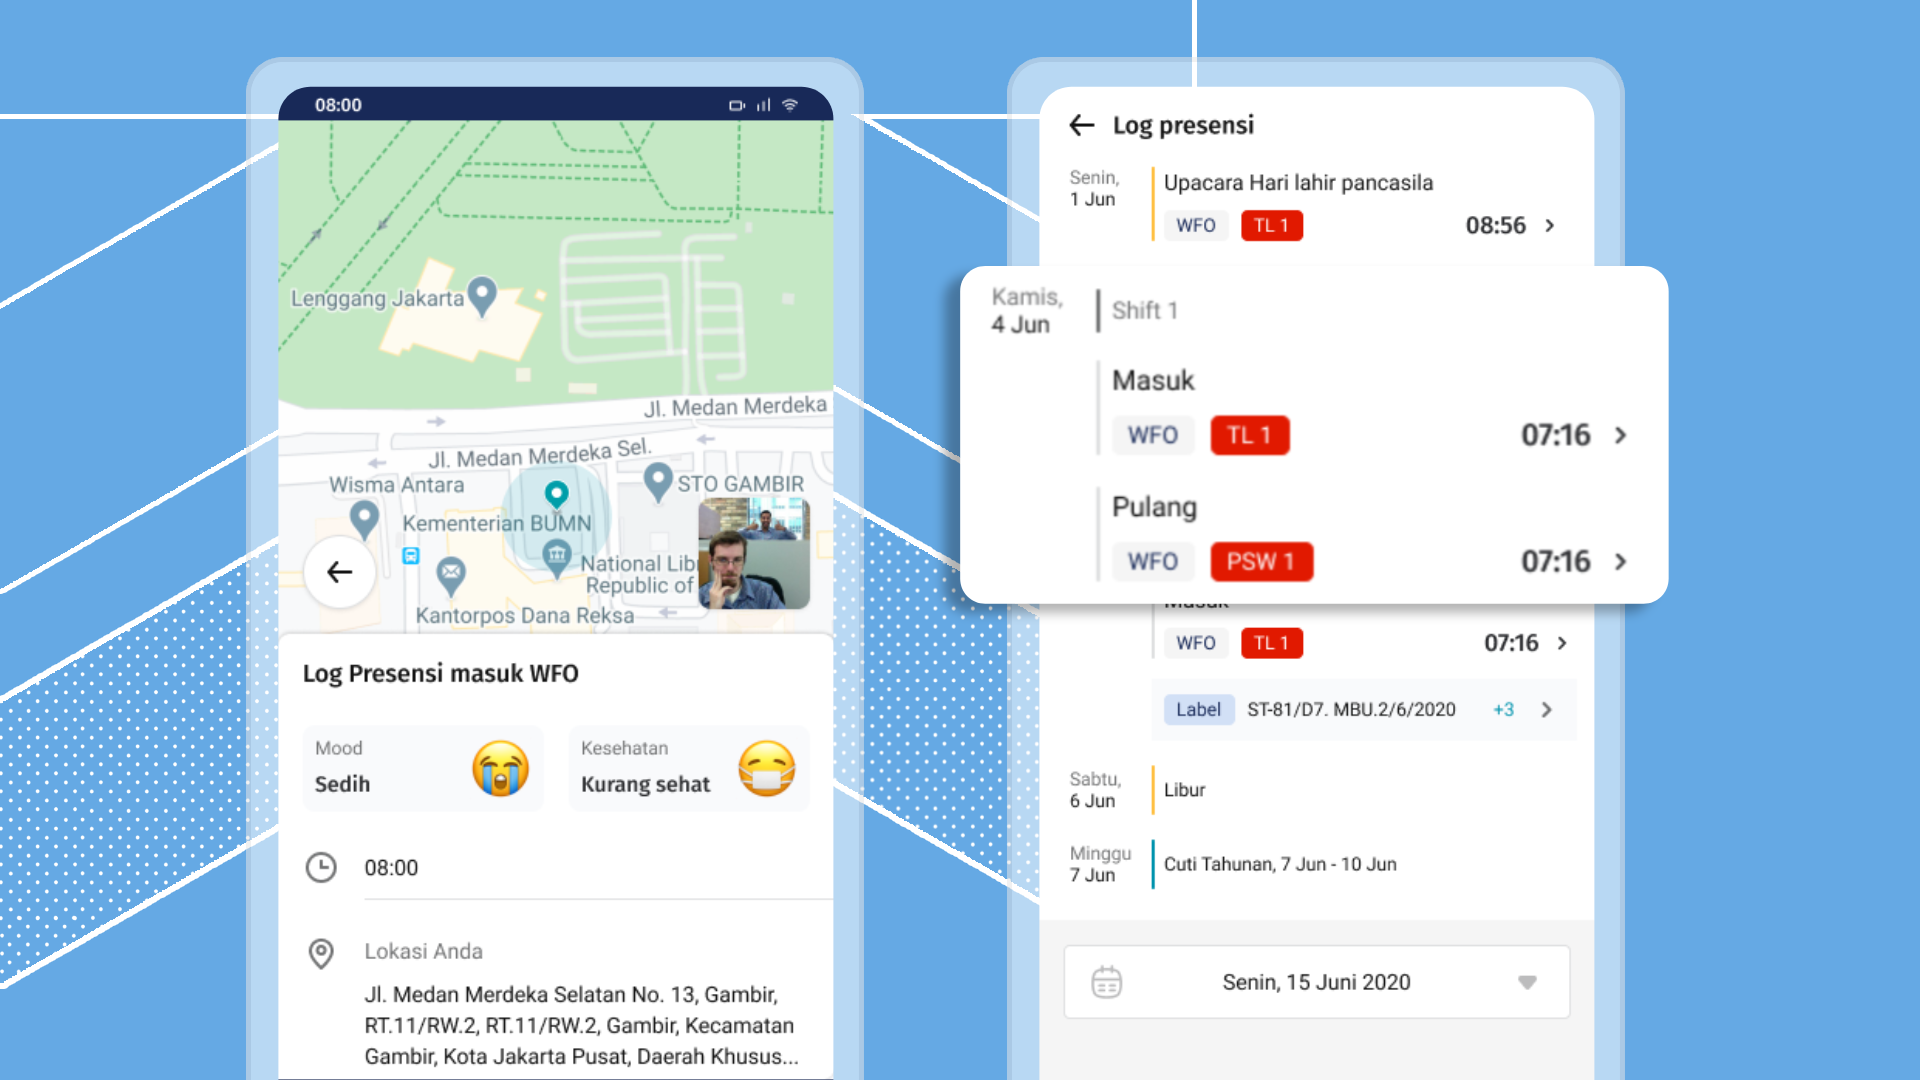
Task: Open the selfie photo thumbnail on the map
Action: coord(754,554)
